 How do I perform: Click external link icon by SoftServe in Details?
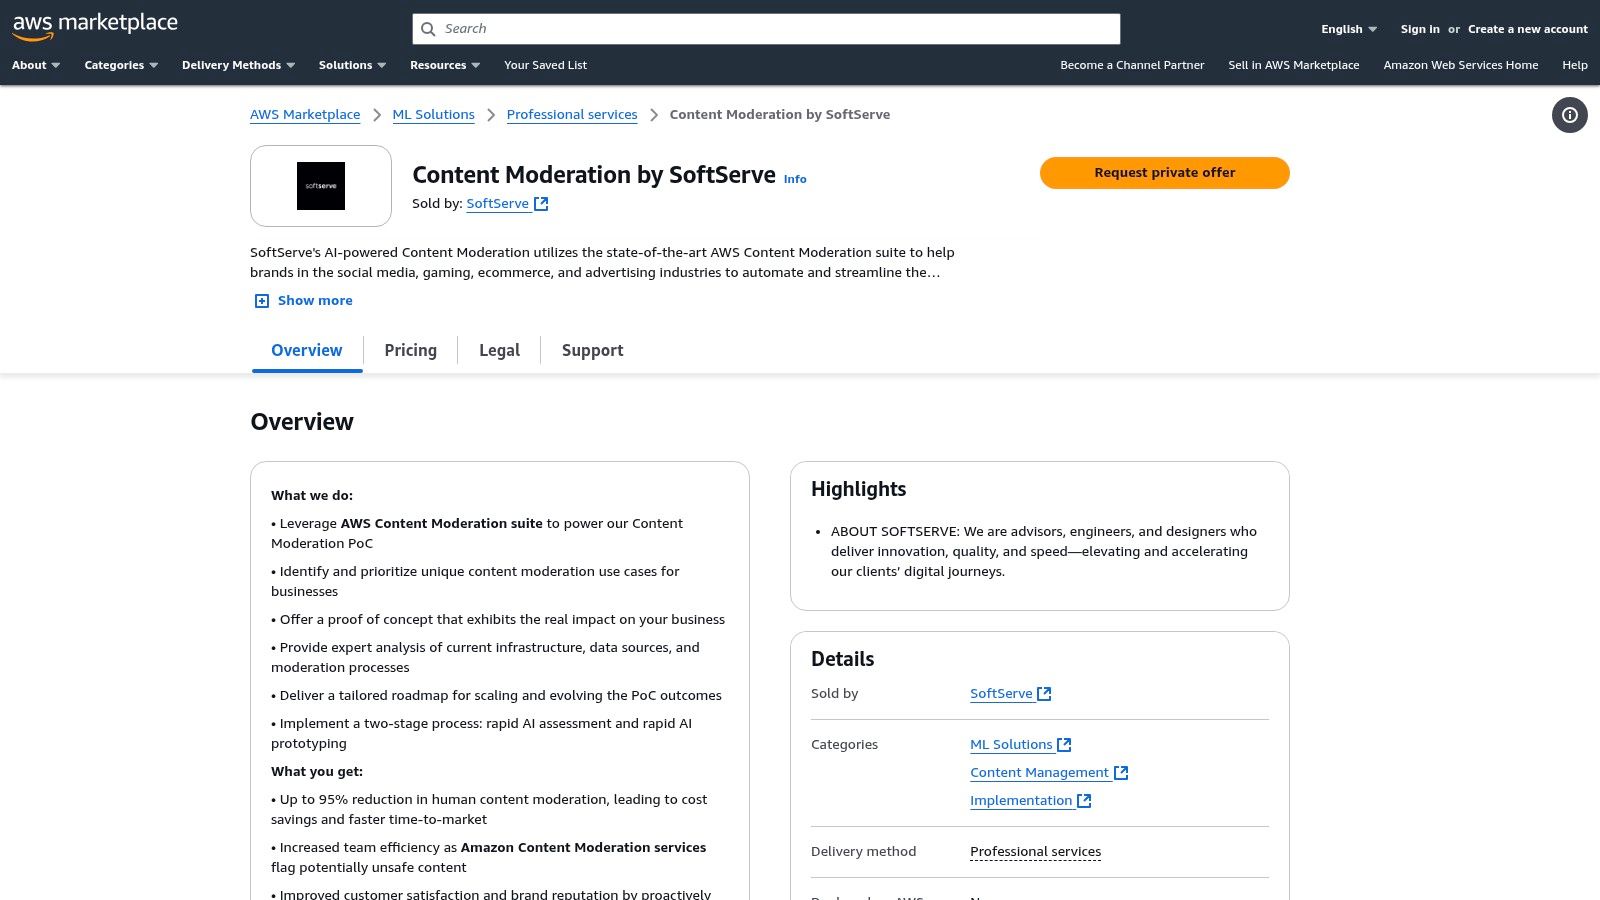click(x=1044, y=694)
